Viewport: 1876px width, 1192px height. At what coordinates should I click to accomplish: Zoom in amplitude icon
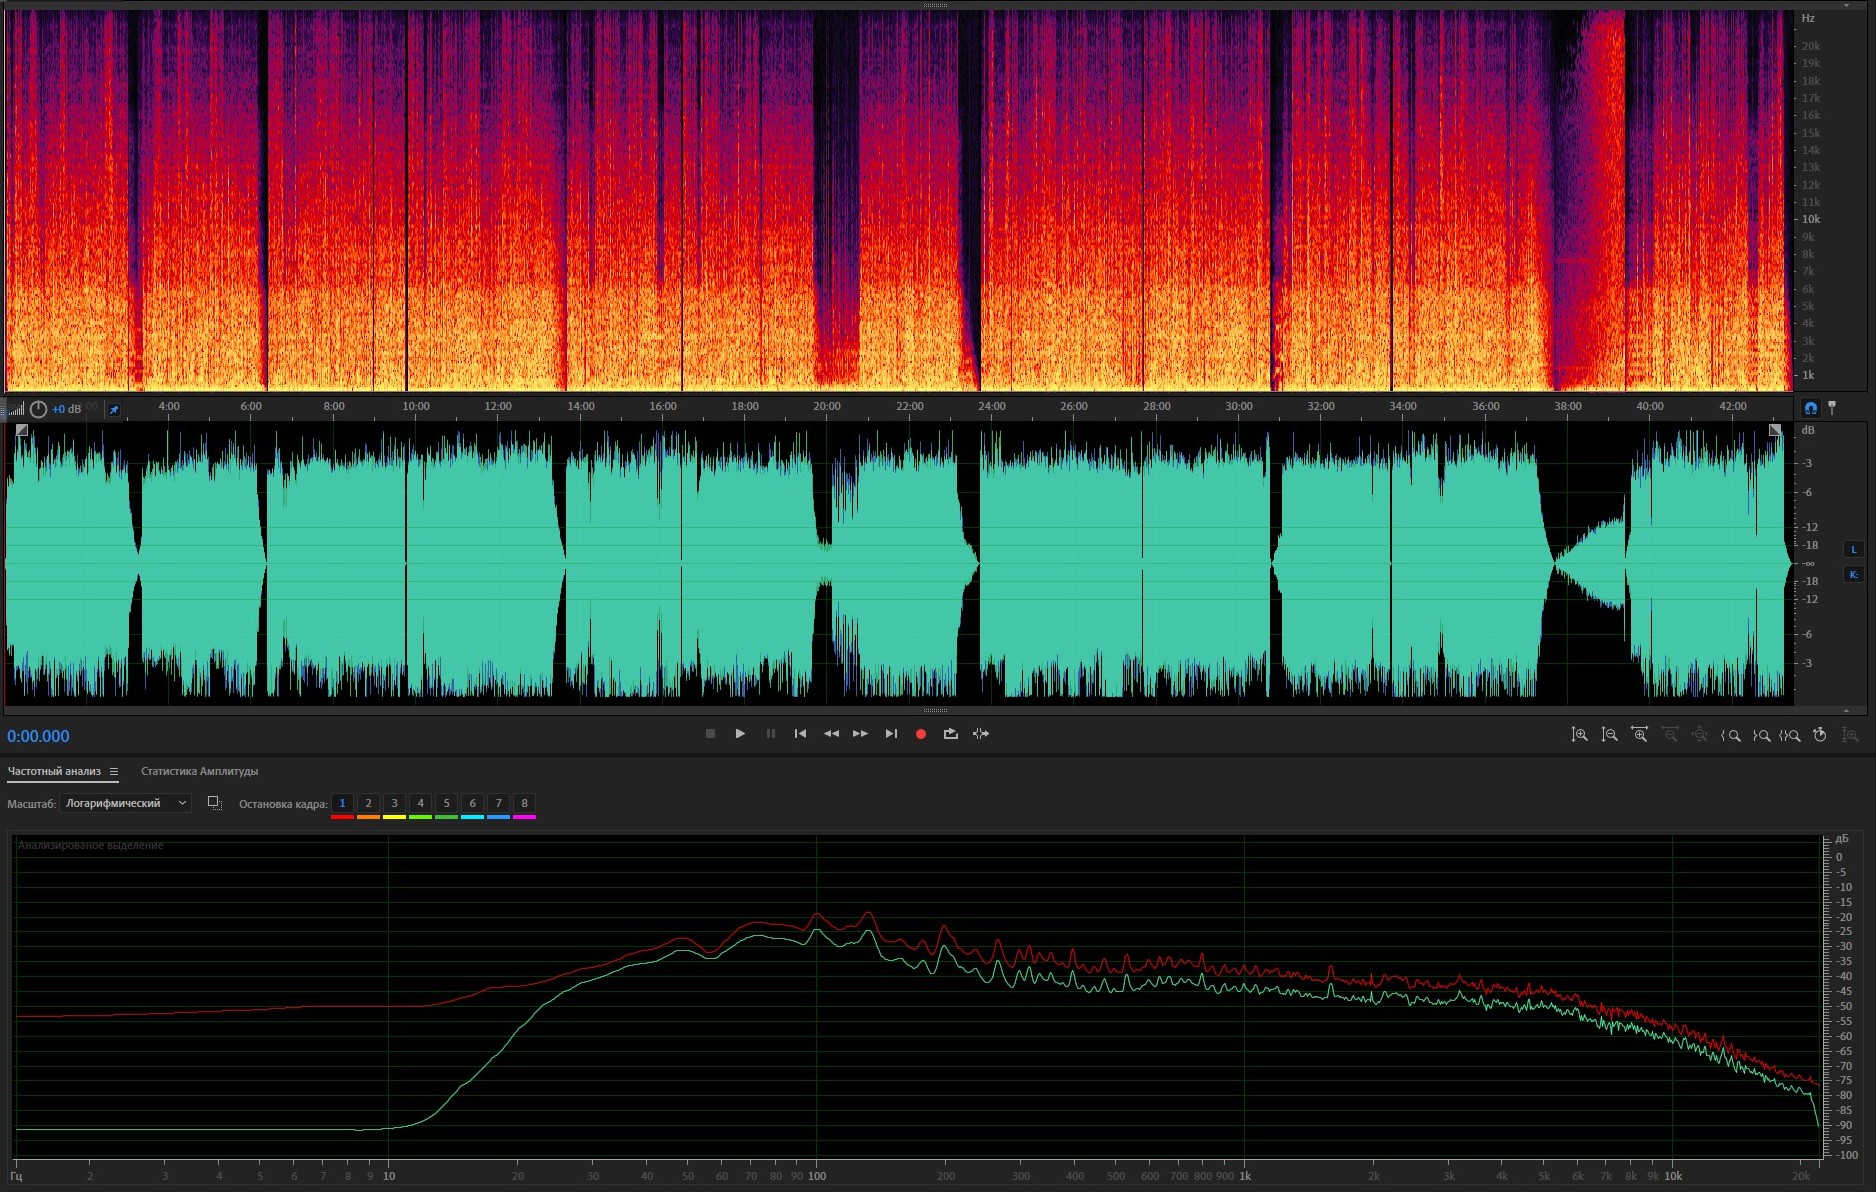1579,735
